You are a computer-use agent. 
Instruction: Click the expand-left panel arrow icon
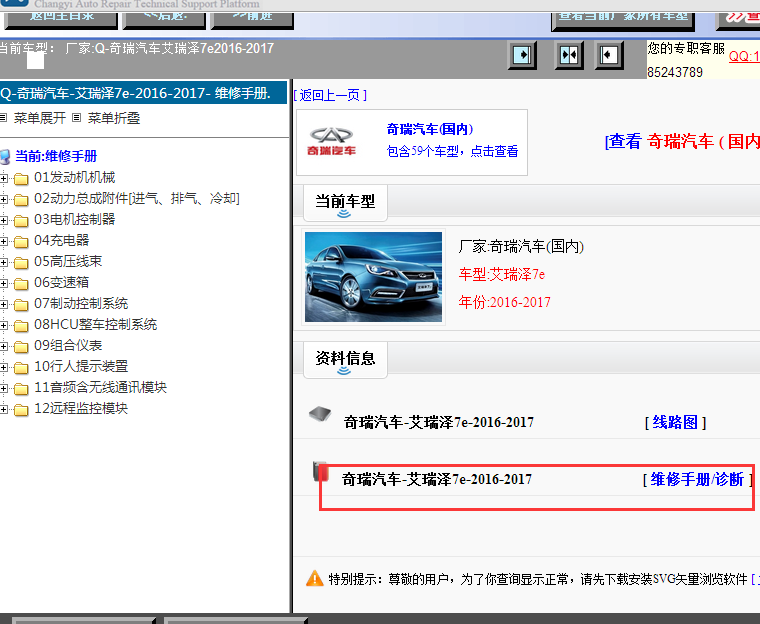(x=609, y=55)
